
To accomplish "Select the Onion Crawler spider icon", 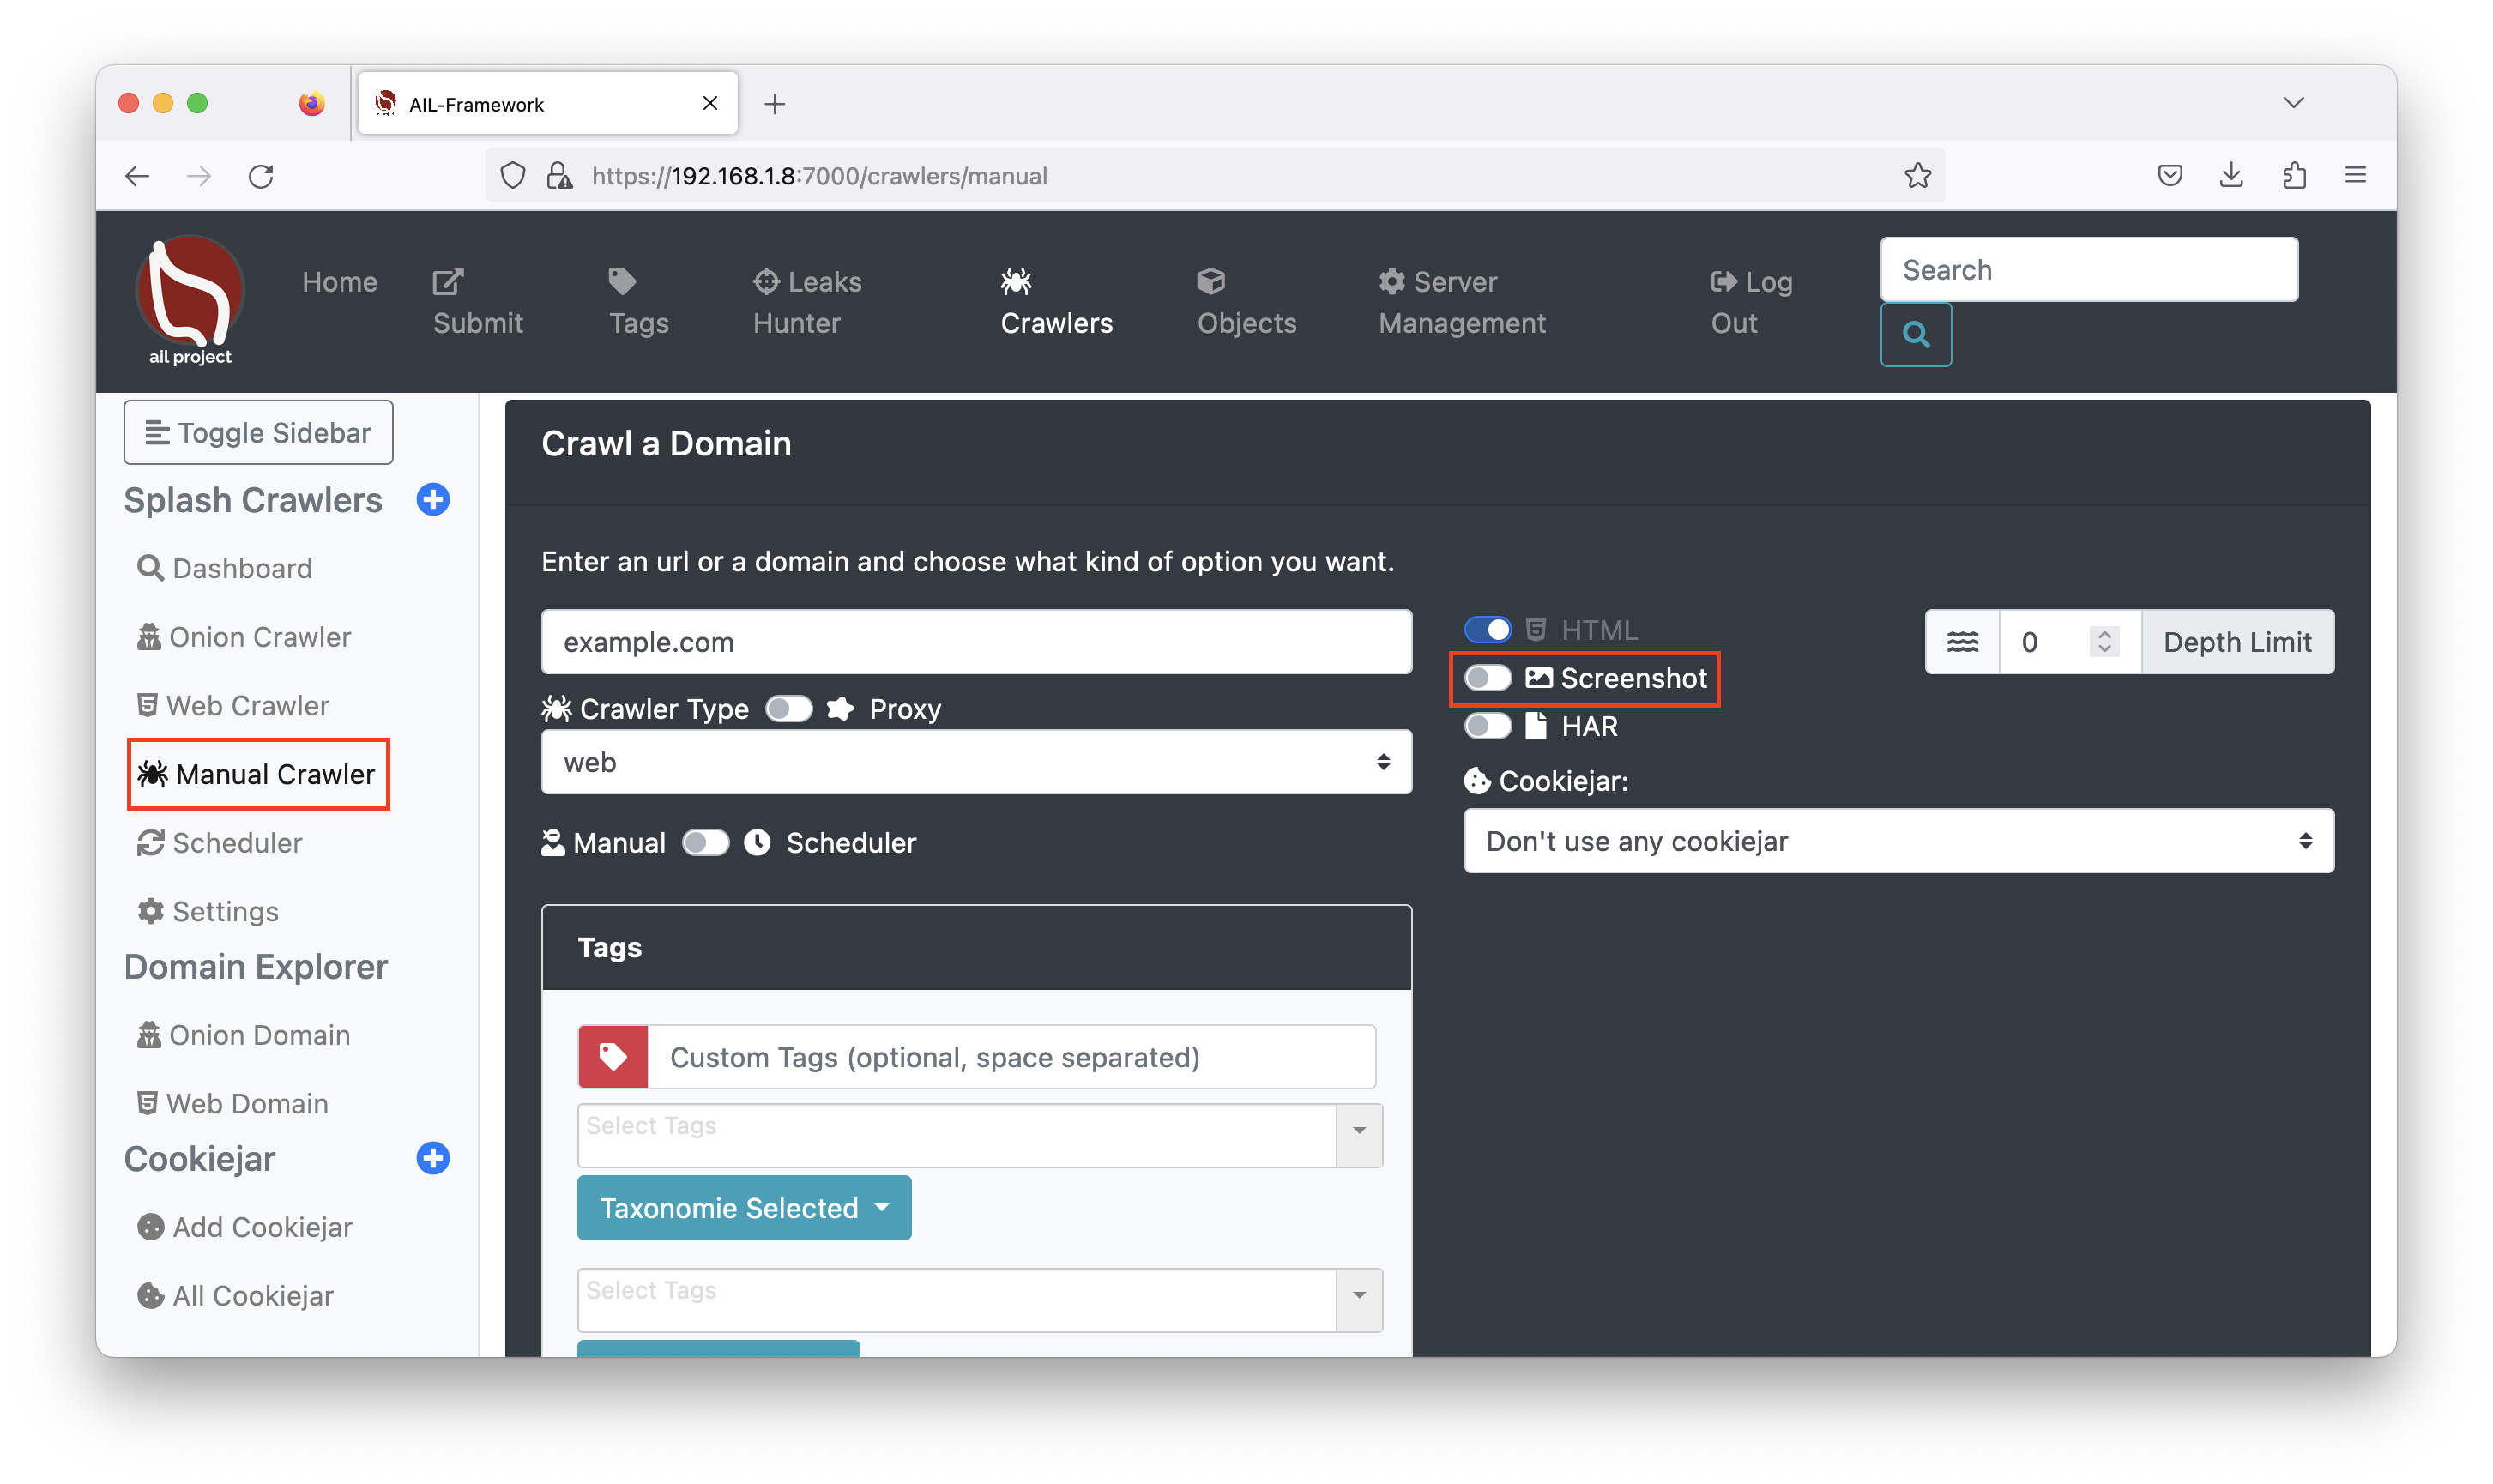I will coord(149,636).
